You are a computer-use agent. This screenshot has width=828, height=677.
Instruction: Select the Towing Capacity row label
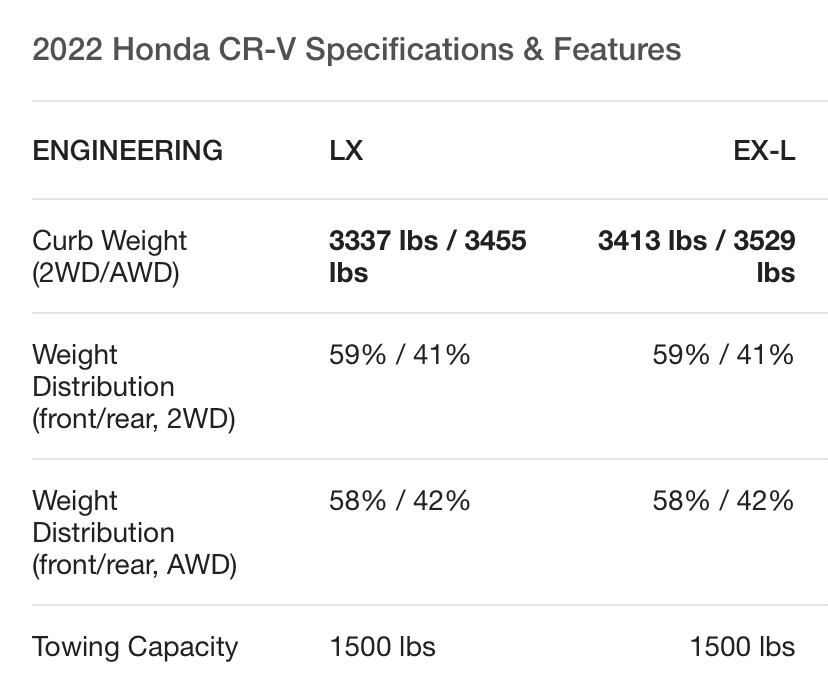[x=135, y=647]
